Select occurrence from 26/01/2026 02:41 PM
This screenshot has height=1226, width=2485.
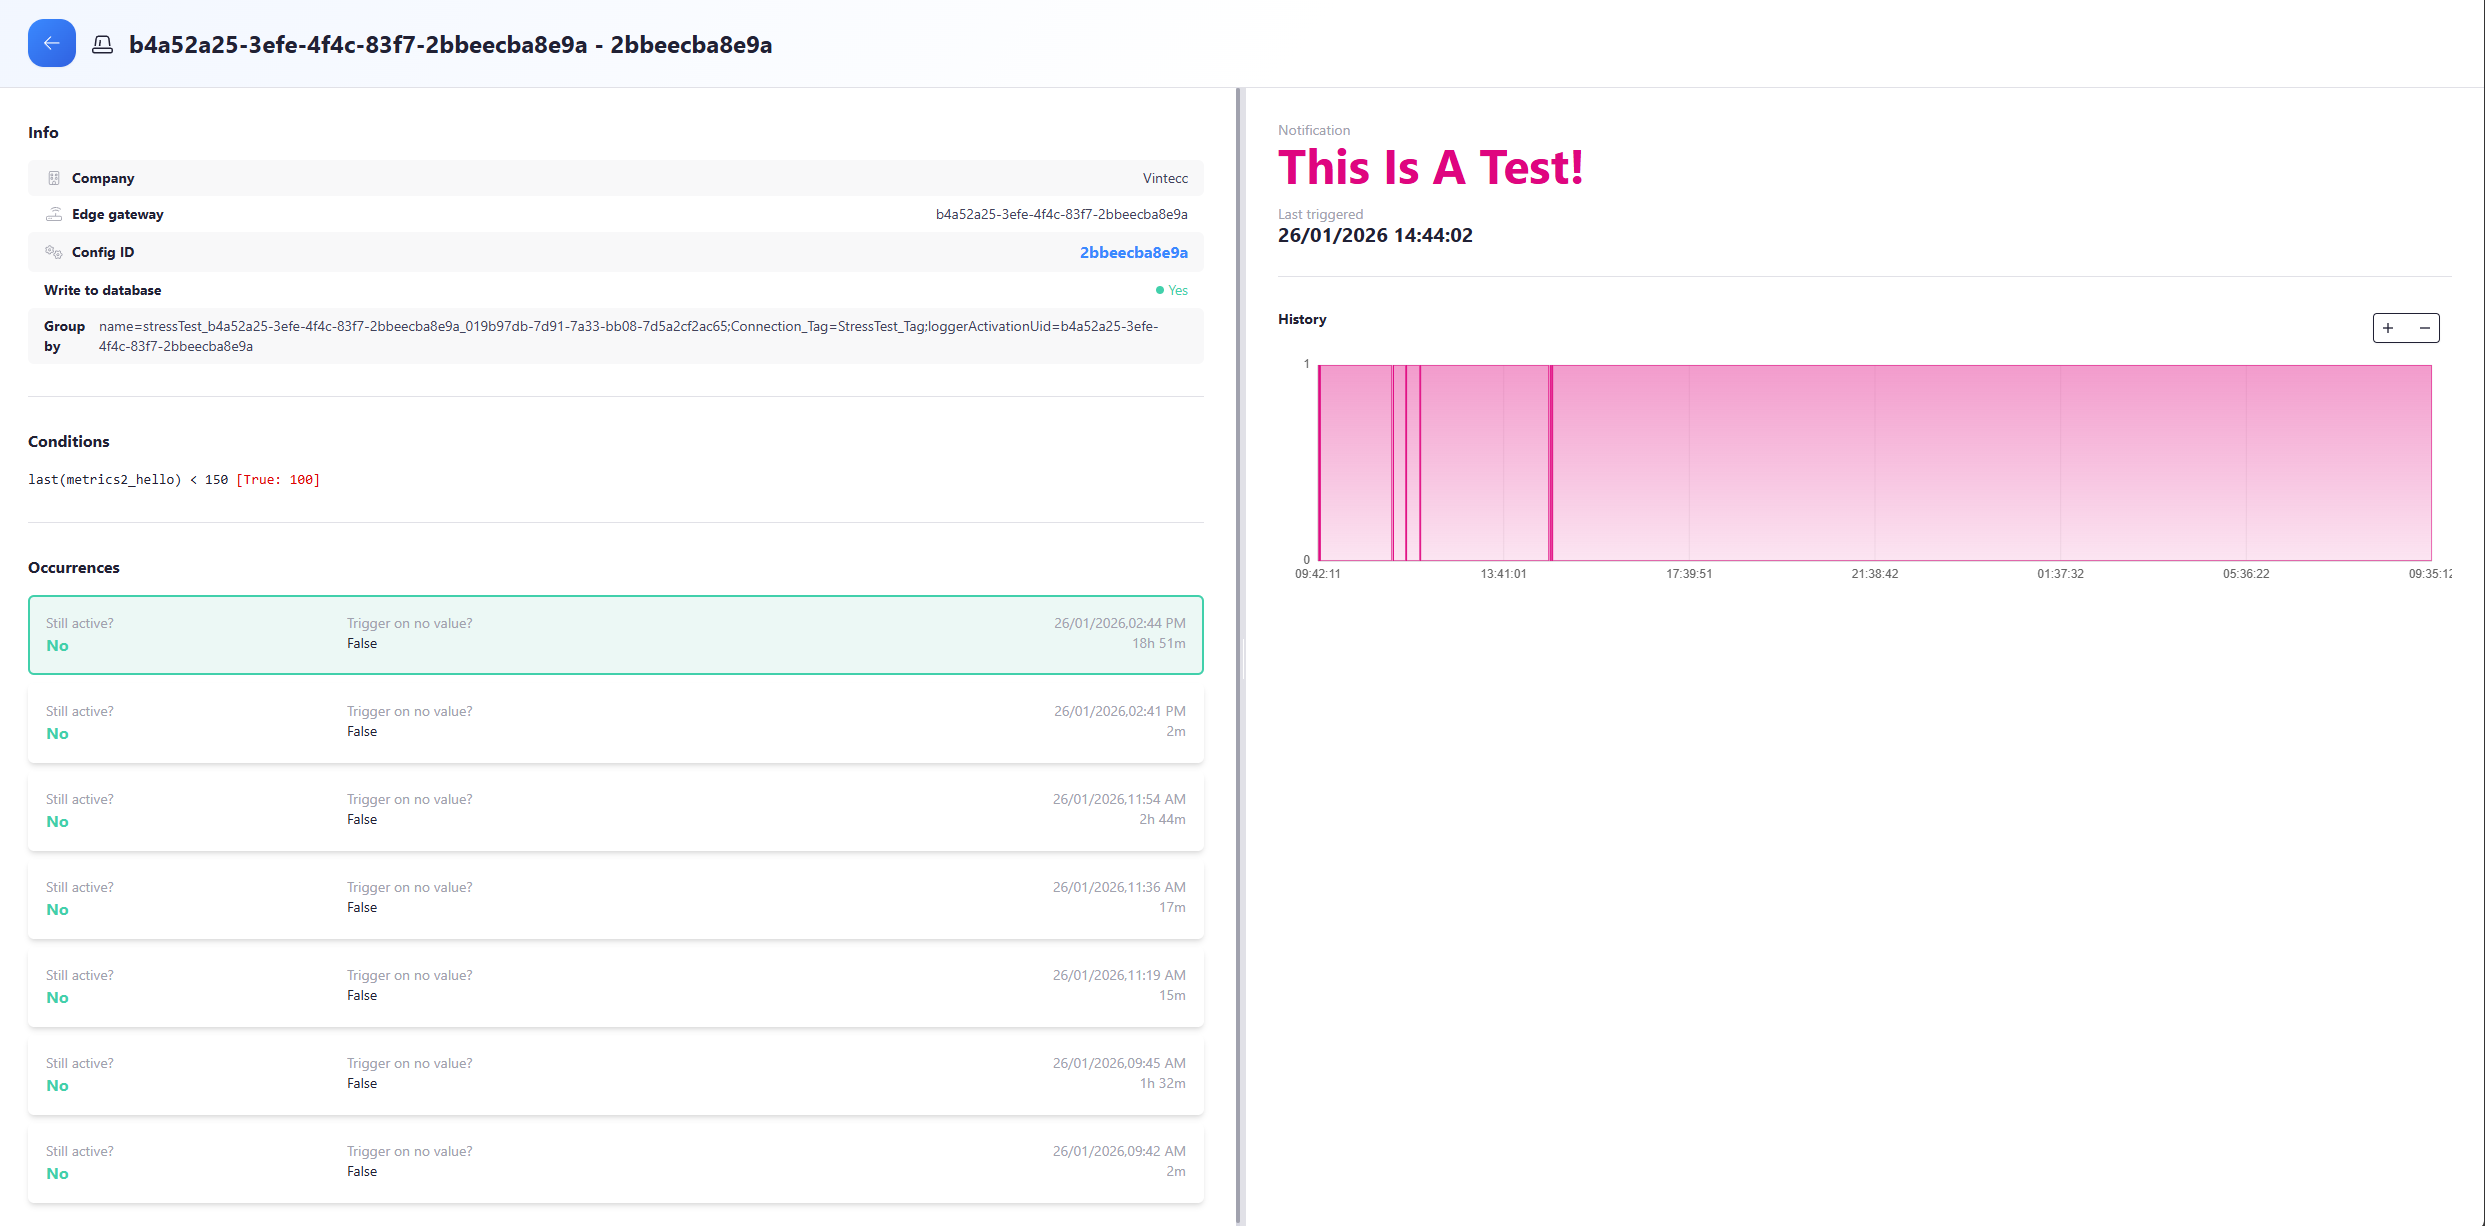pyautogui.click(x=616, y=723)
